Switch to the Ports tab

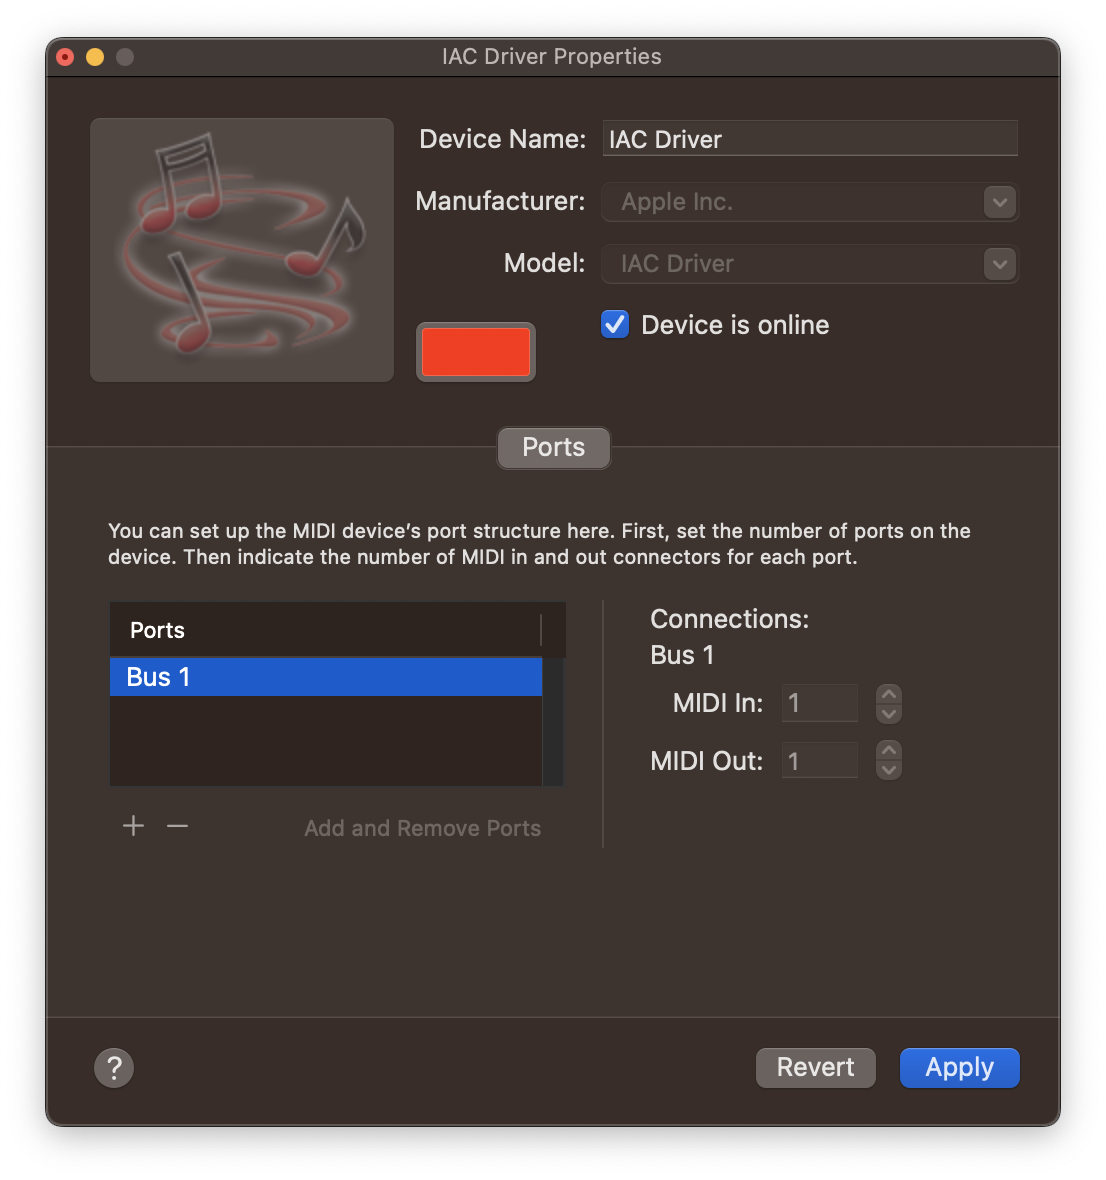coord(553,447)
